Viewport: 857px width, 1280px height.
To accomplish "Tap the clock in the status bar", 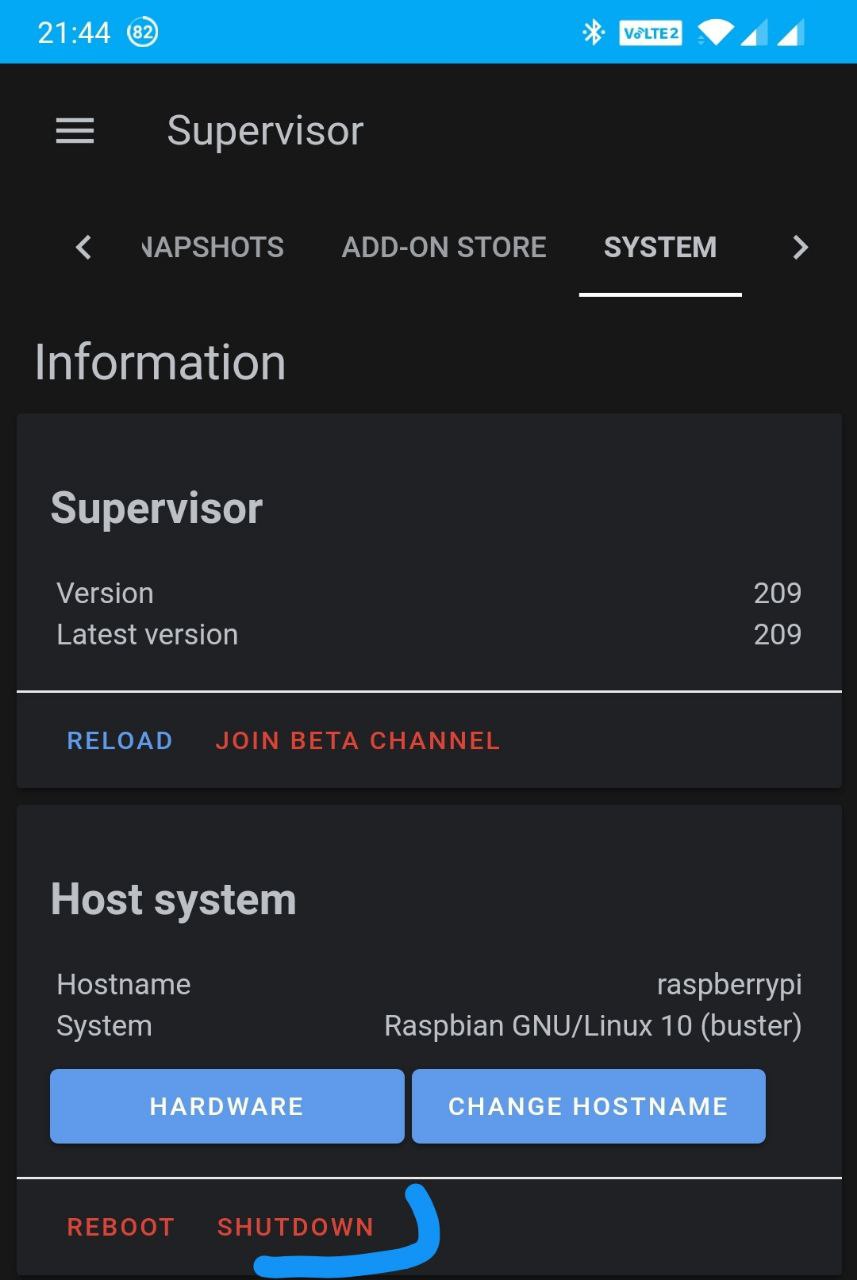I will tap(73, 33).
